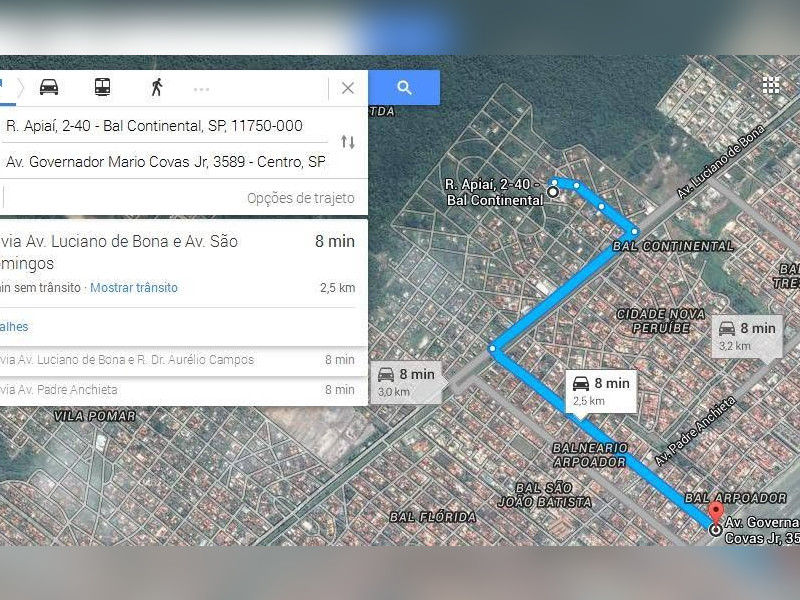Click the 8 min 3,2 km alternate route callout
Viewport: 800px width, 600px height.
point(747,336)
